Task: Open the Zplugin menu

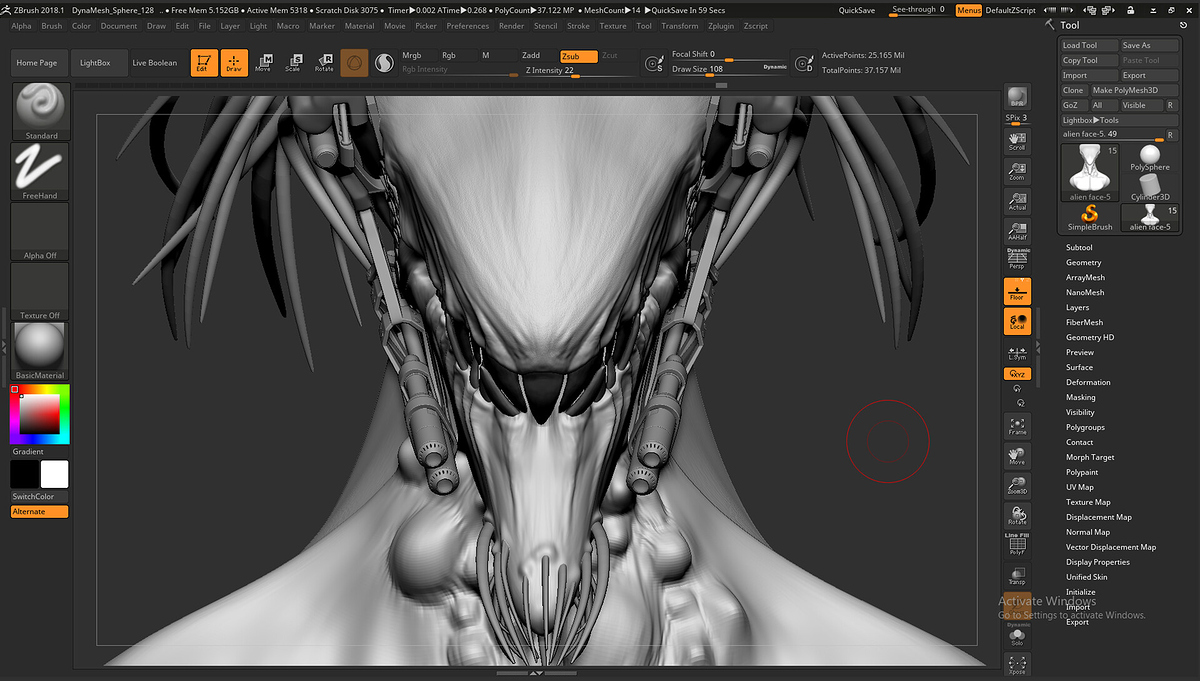Action: click(720, 26)
